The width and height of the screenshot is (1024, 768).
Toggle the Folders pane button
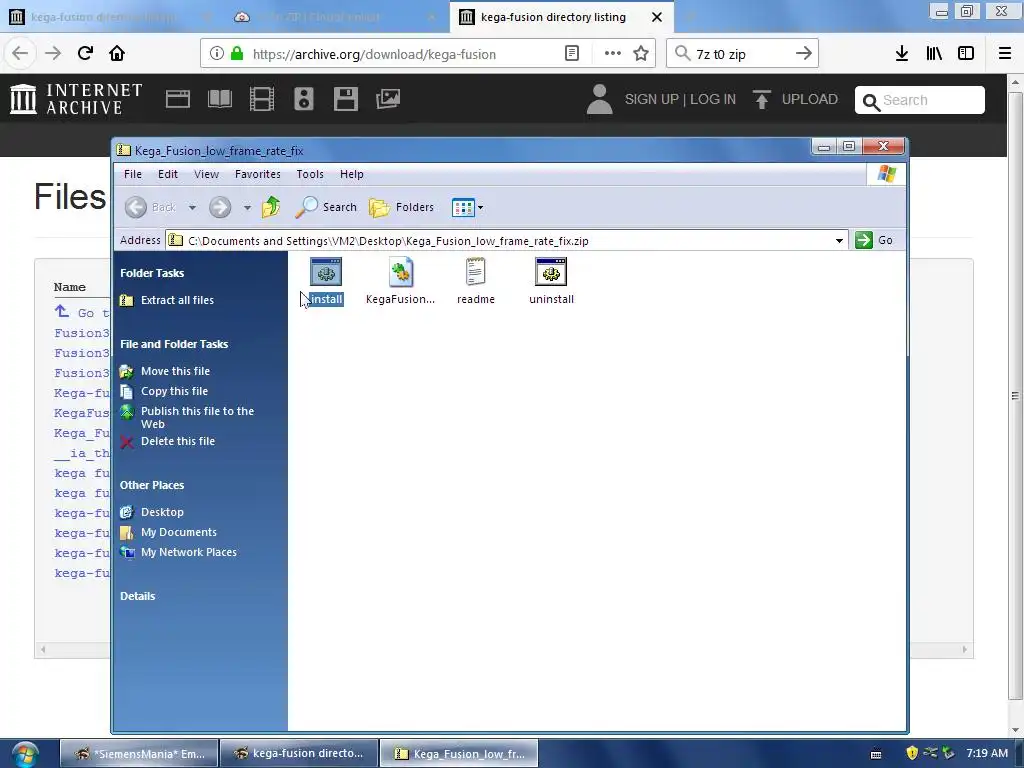coord(401,207)
